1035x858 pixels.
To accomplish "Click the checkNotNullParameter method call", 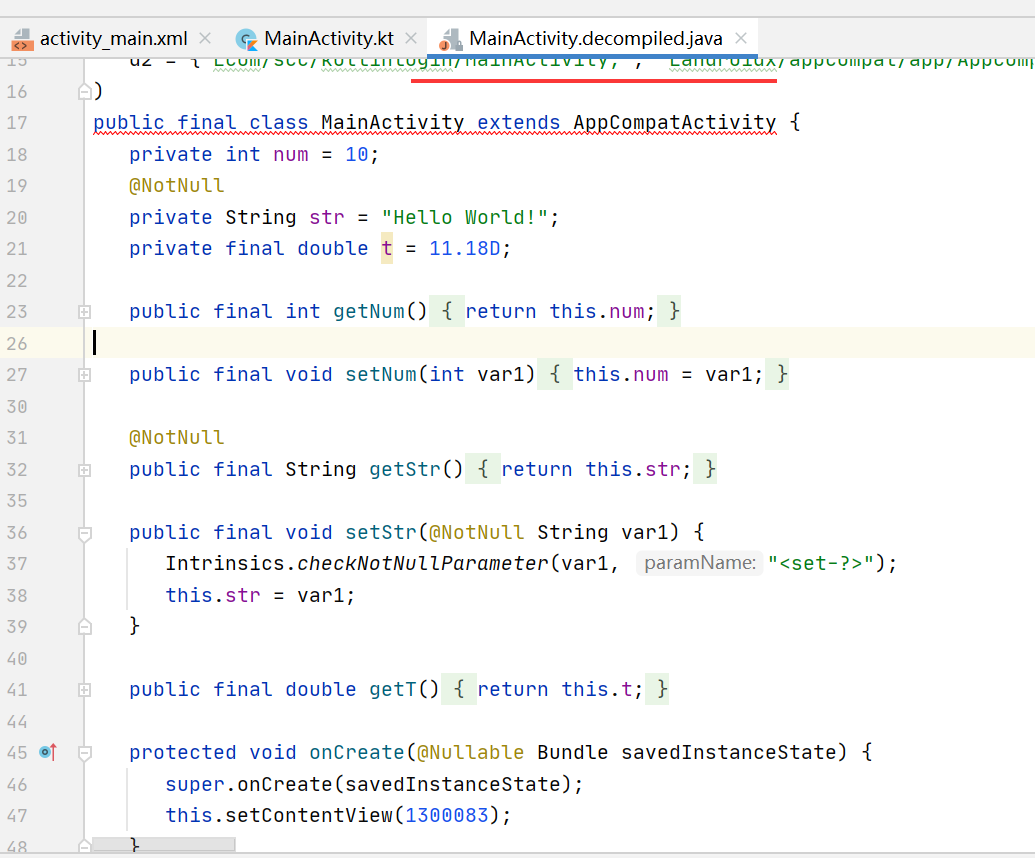I will coord(422,563).
